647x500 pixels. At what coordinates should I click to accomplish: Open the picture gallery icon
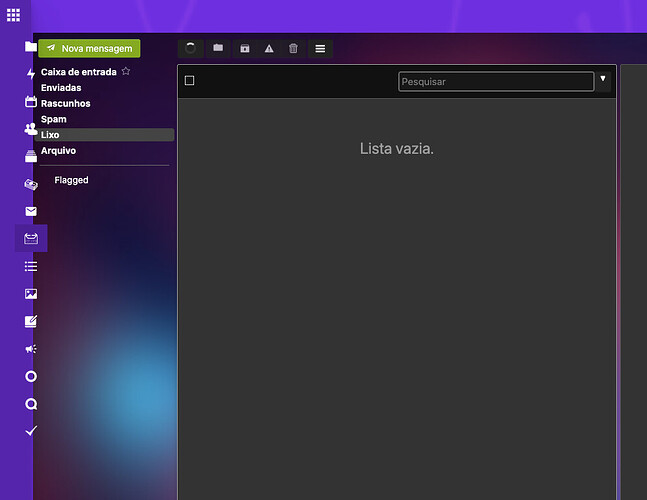[31, 294]
